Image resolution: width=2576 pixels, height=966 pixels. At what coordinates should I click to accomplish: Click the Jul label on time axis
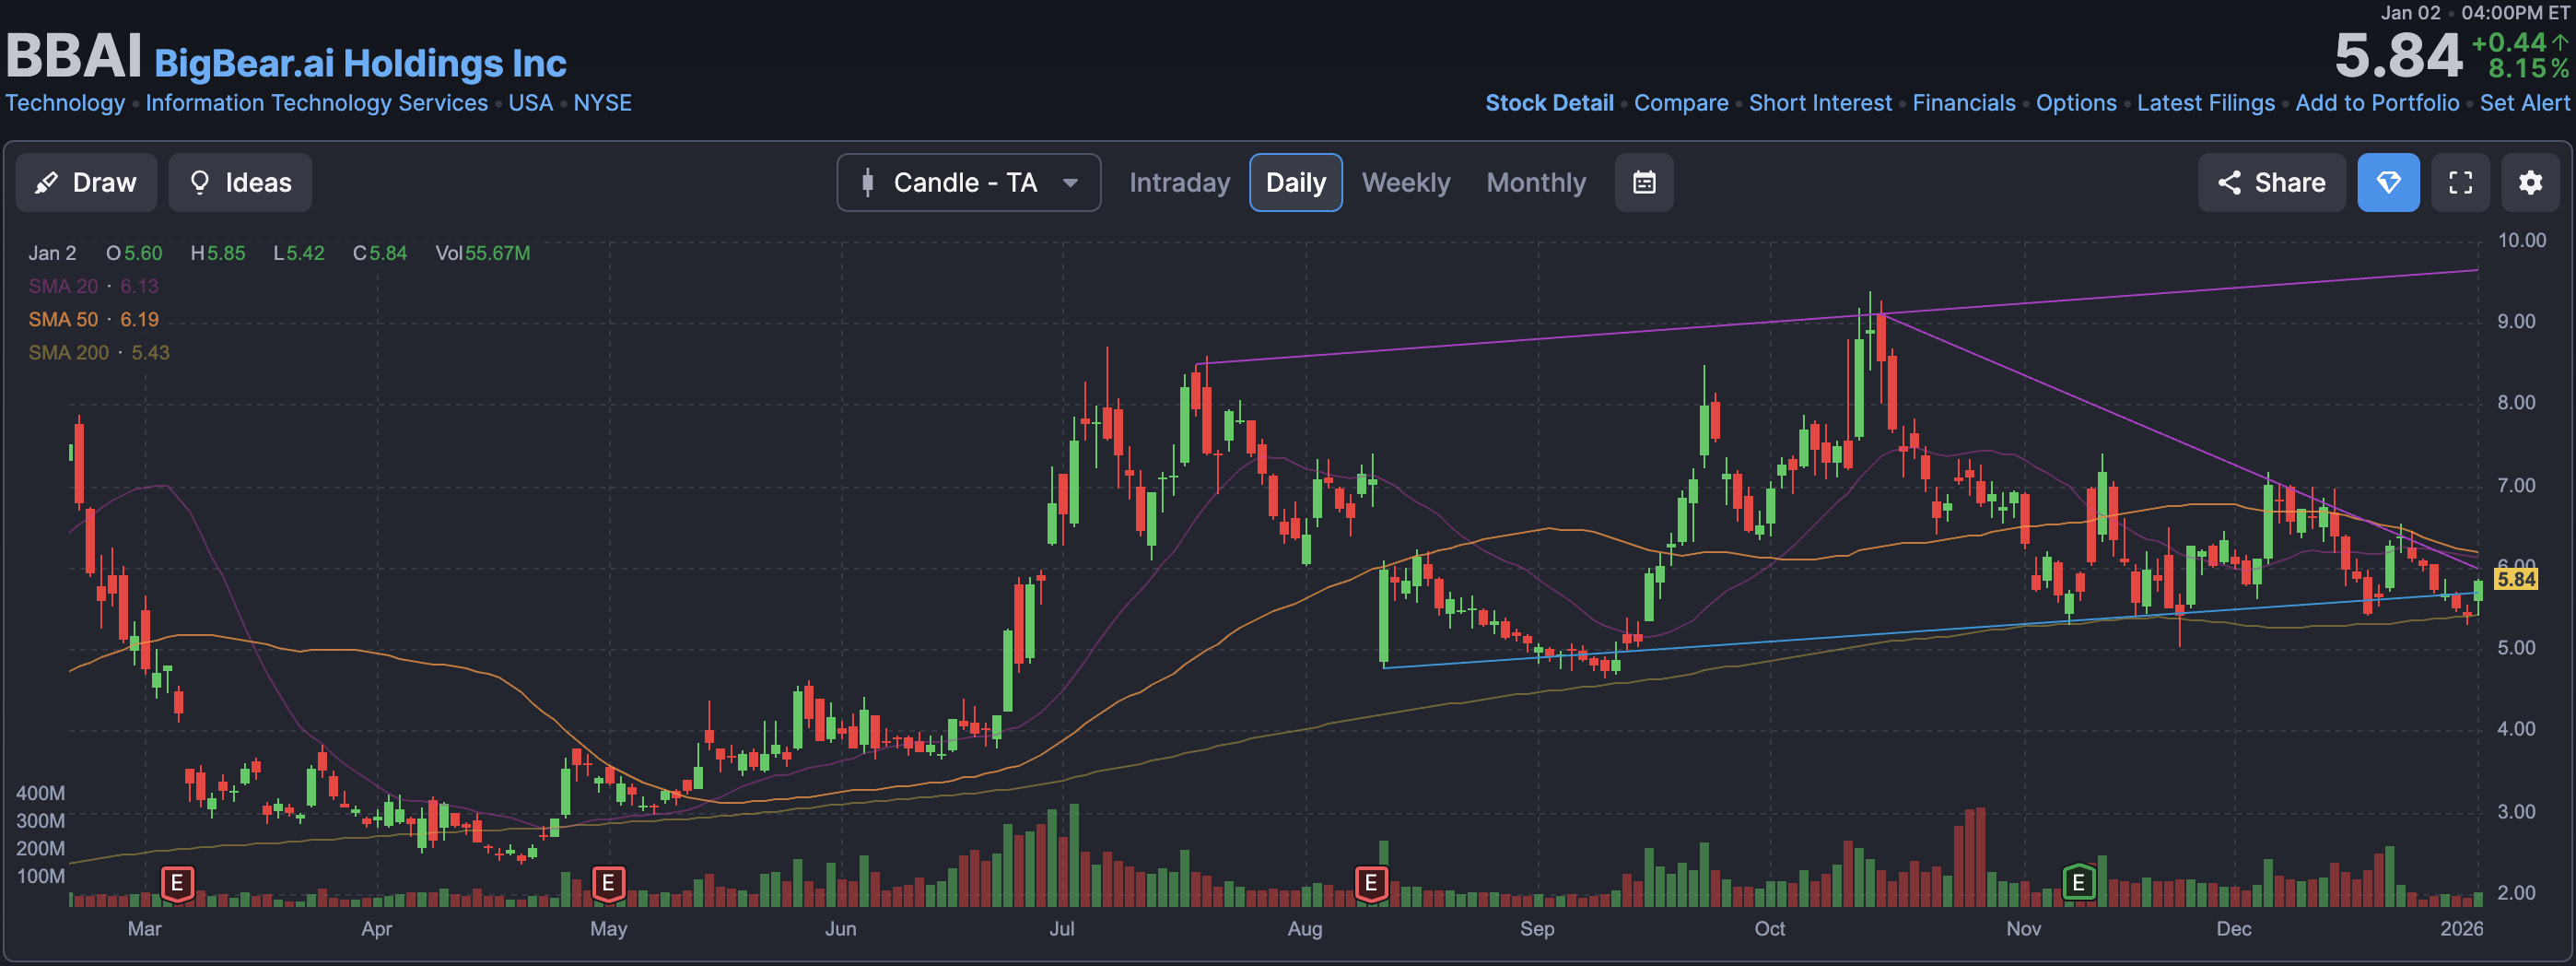(1062, 928)
